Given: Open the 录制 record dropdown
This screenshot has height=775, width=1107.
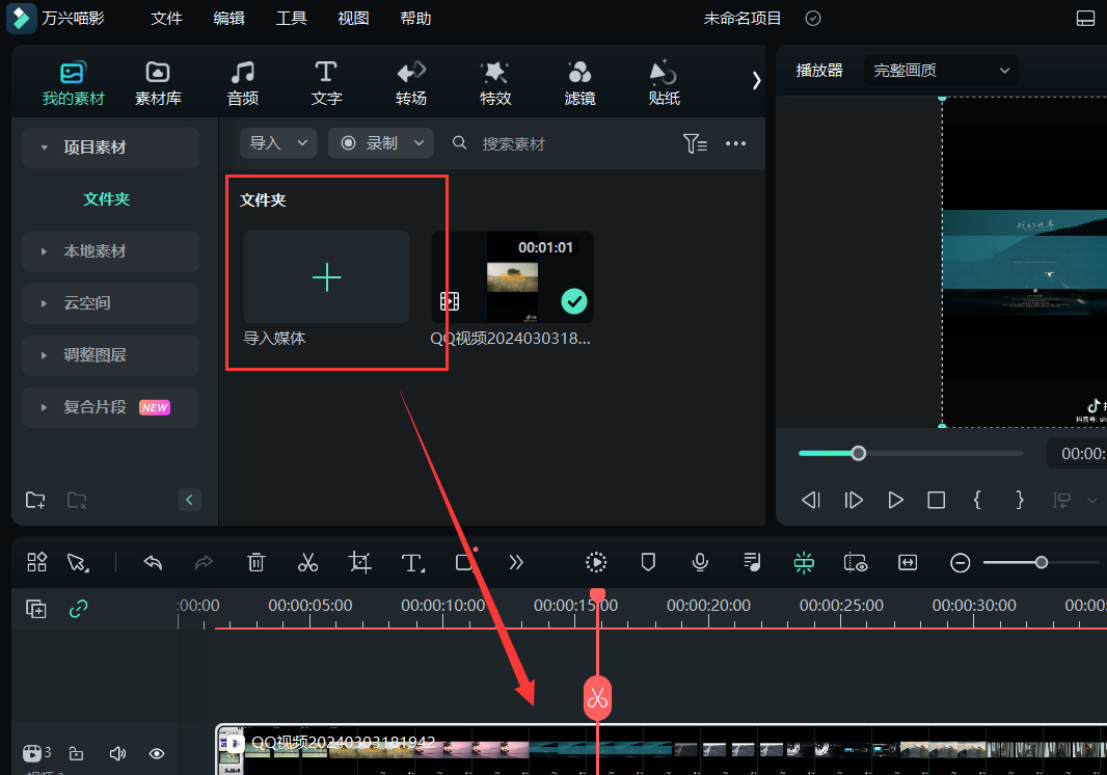Looking at the screenshot, I should [x=381, y=143].
